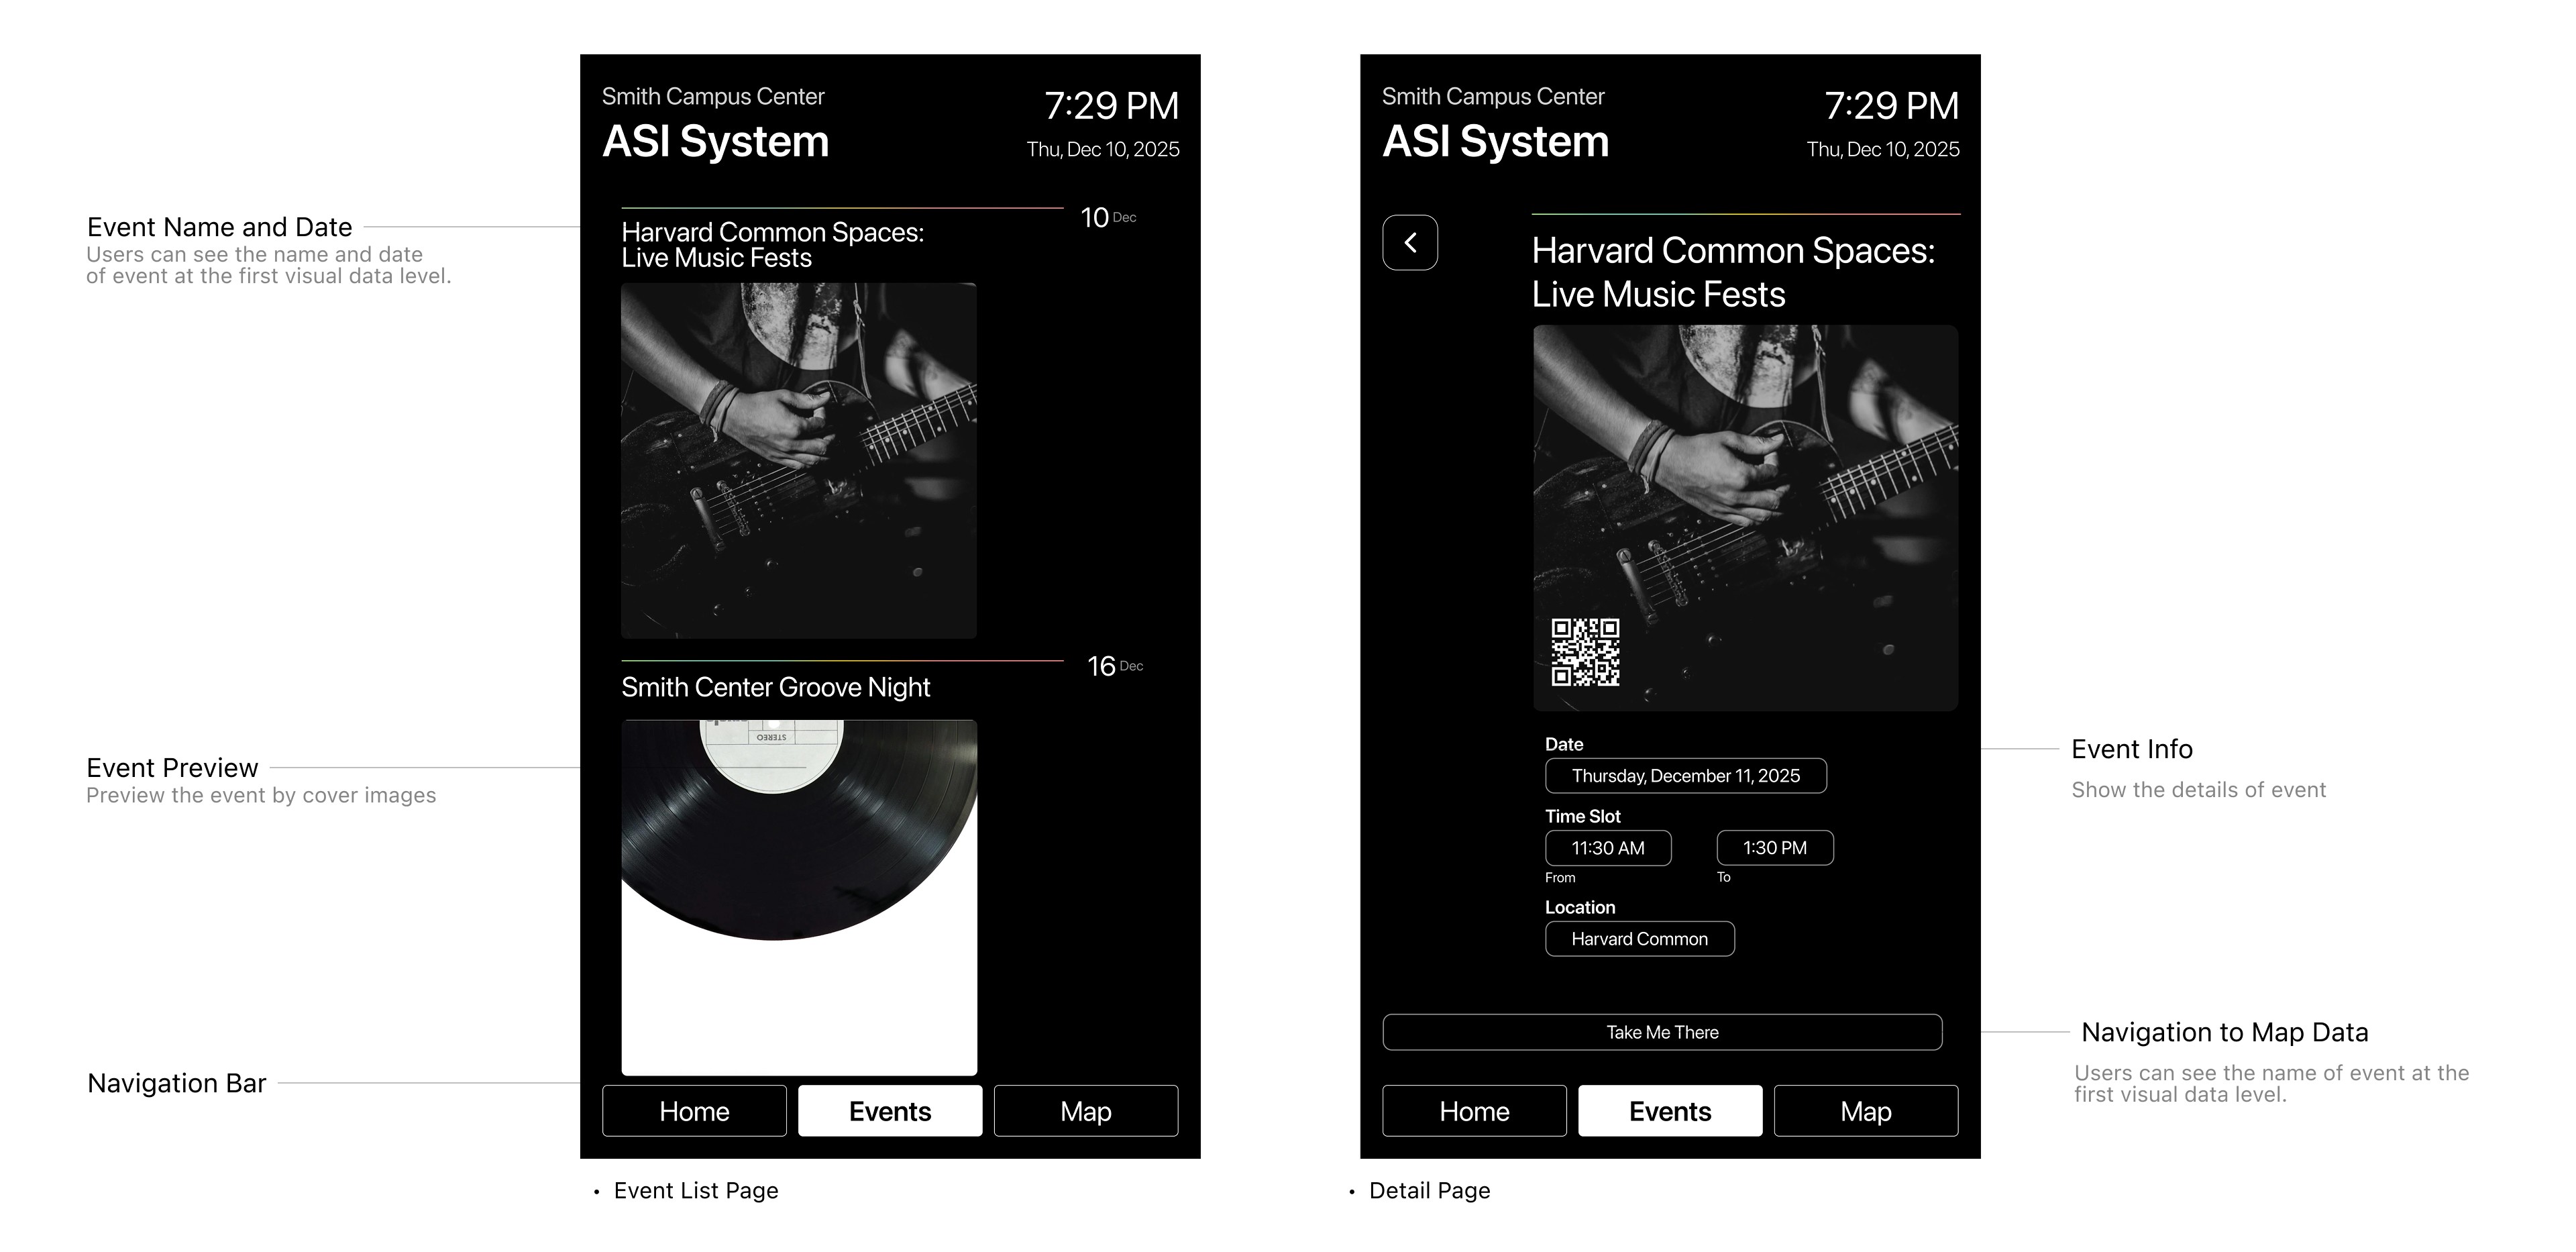Screen dimensions: 2576x1252
Task: Select the Thursday, December 11, 2025 date field
Action: click(x=1686, y=776)
